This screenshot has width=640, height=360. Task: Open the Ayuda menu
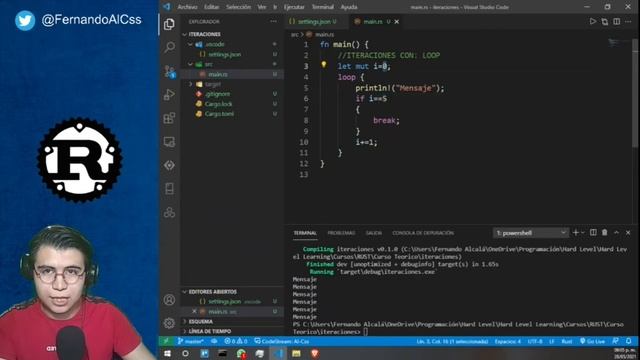(x=349, y=7)
